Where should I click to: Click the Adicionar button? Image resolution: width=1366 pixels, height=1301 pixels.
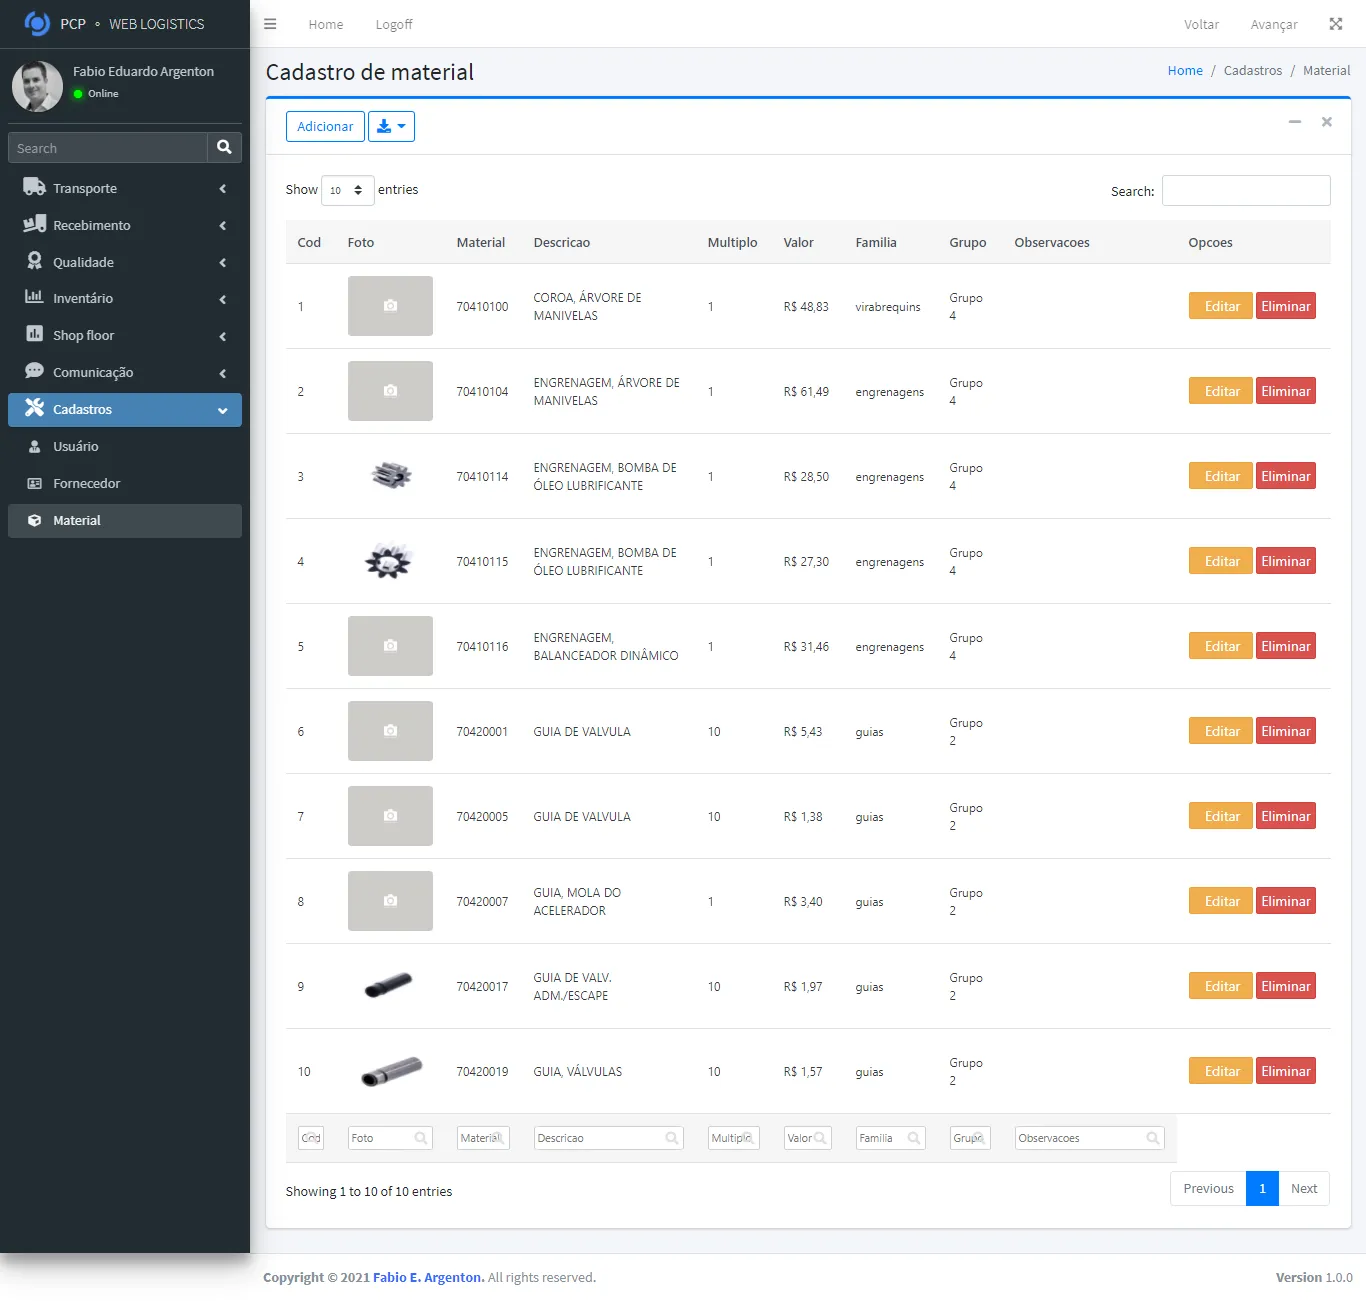[x=325, y=127]
